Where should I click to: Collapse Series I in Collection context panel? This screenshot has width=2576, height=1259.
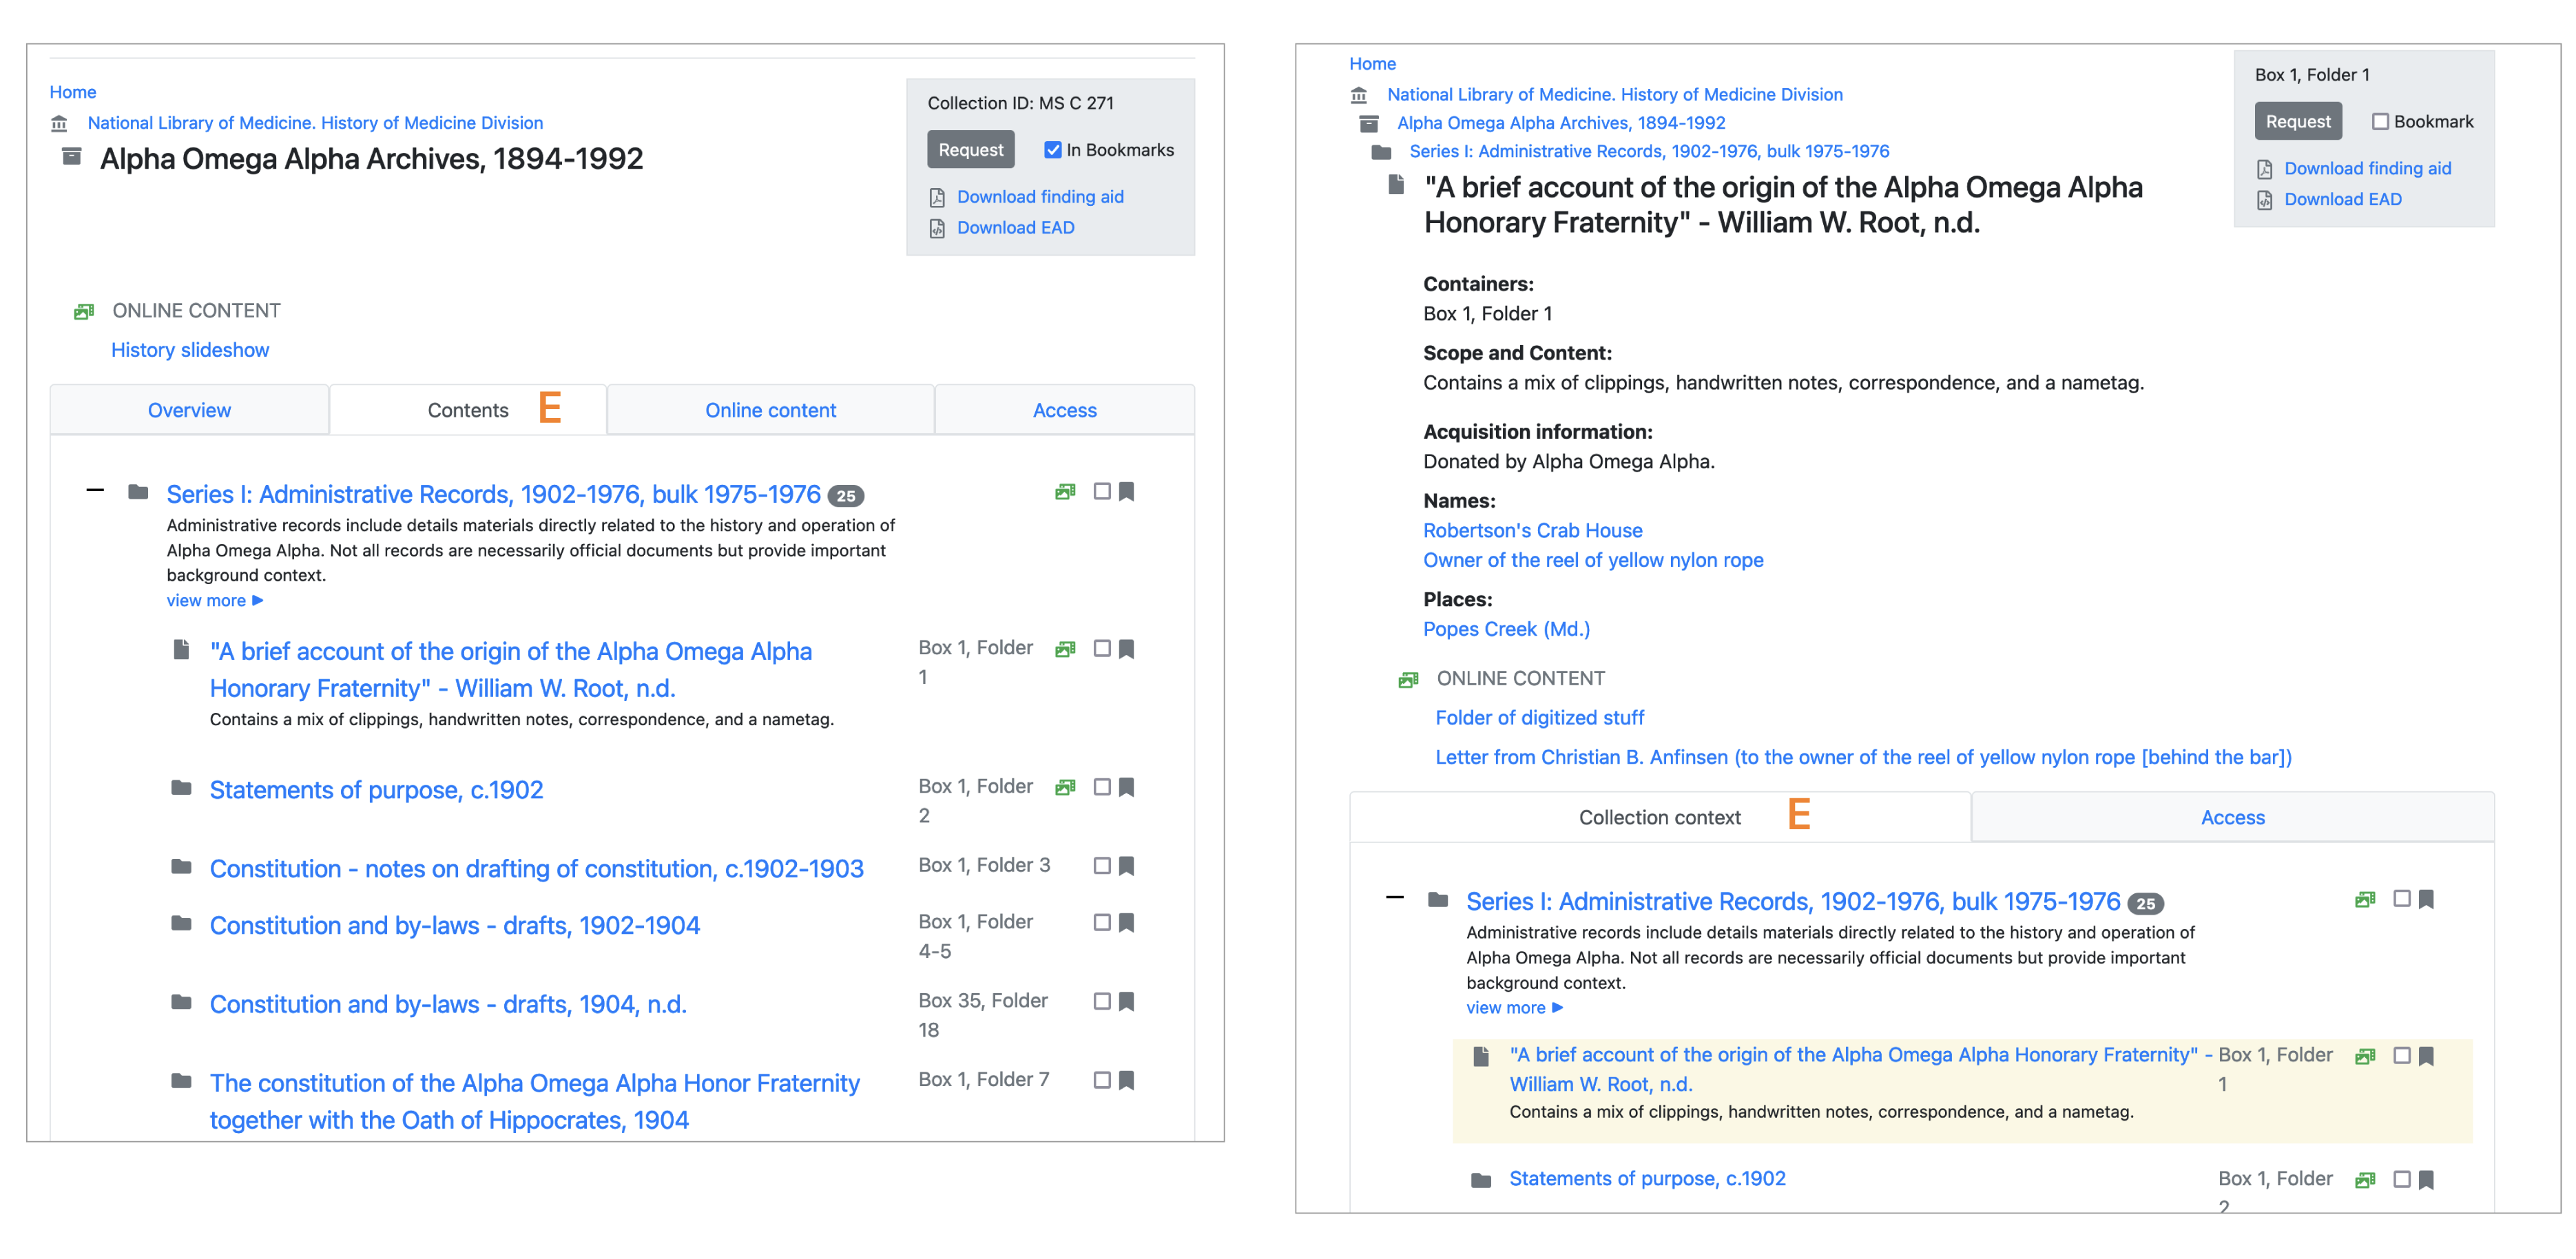[x=1395, y=898]
